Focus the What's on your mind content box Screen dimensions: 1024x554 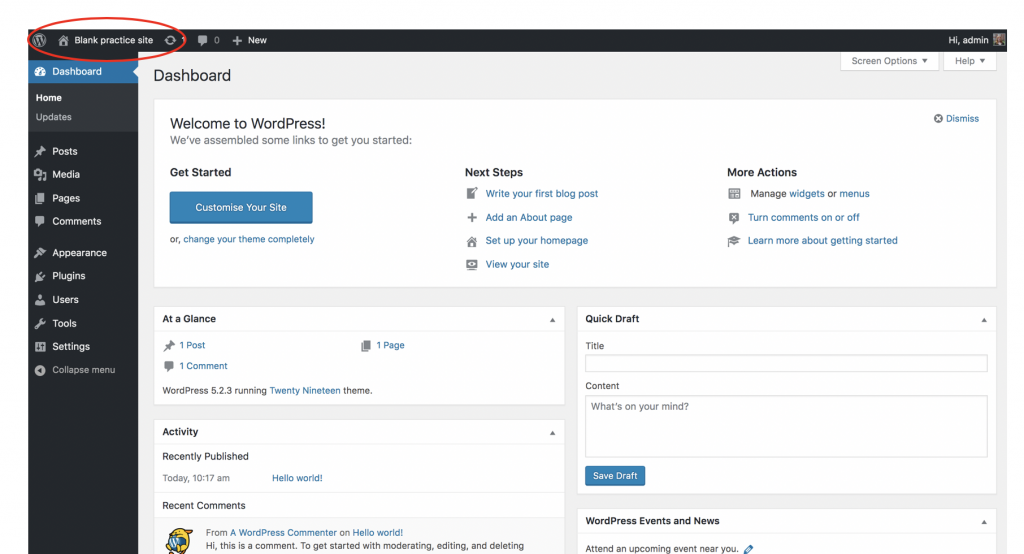pyautogui.click(x=786, y=427)
